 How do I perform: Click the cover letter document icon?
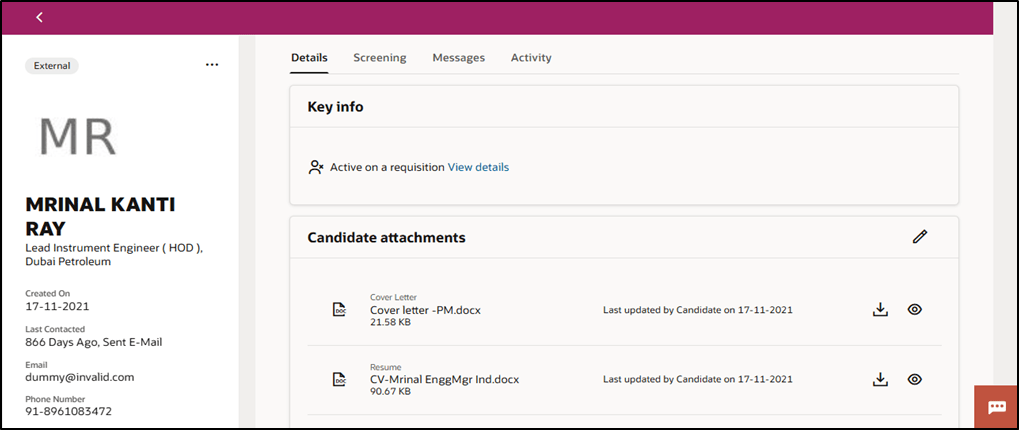339,310
